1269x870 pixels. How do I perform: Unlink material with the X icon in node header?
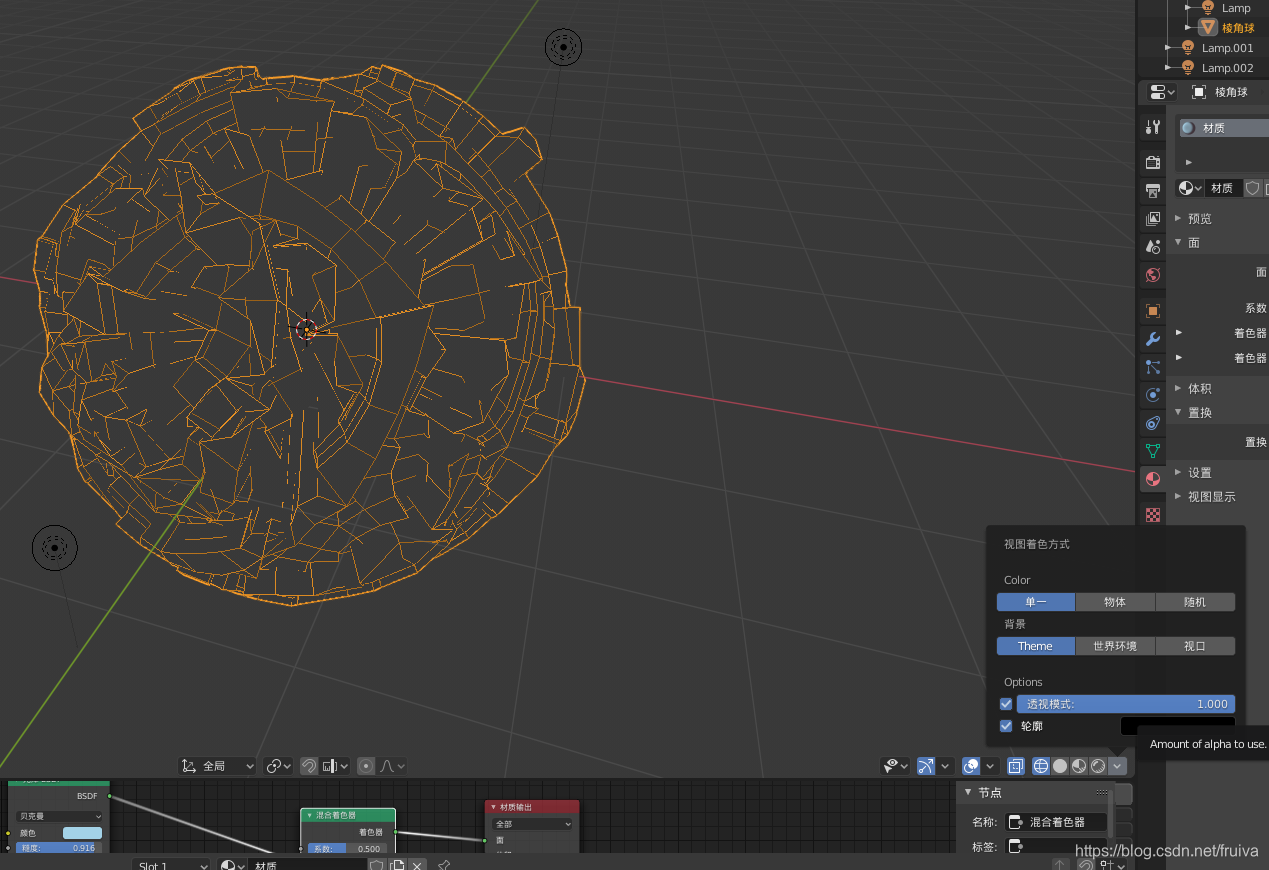tap(417, 865)
